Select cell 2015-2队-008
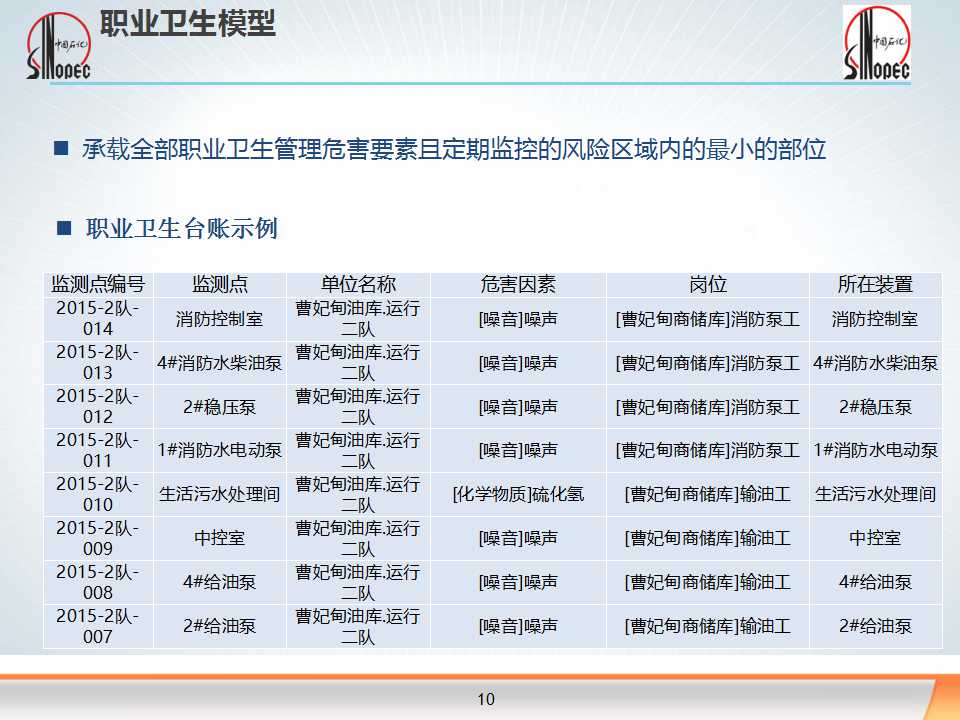 coord(98,583)
